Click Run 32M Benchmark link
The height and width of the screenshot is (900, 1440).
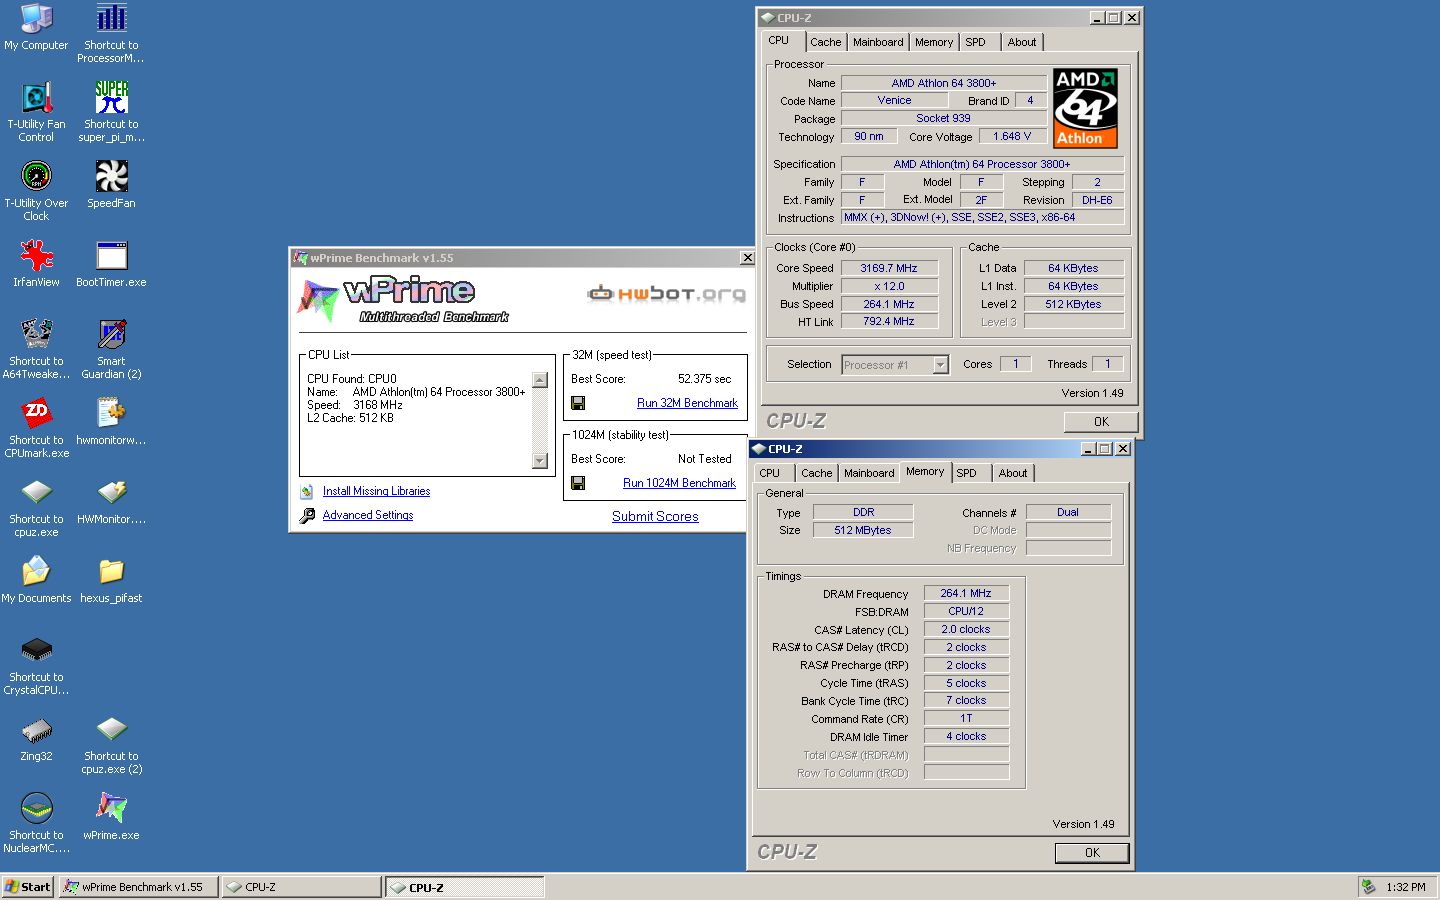click(x=687, y=403)
